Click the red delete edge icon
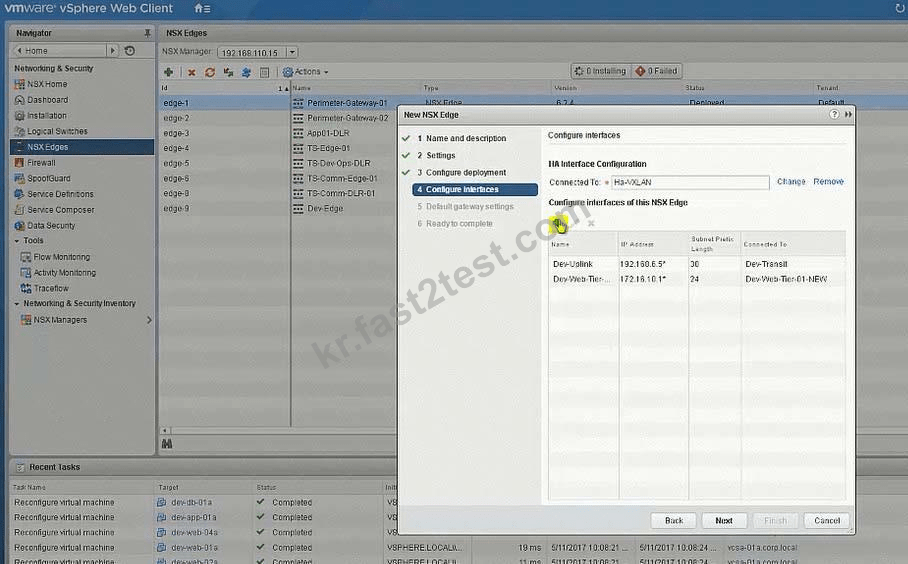This screenshot has height=564, width=908. 192,72
